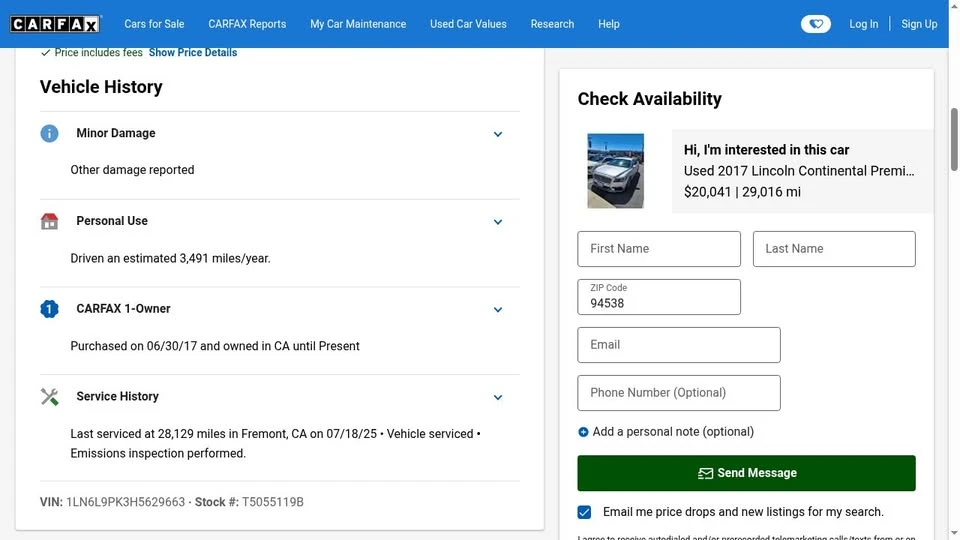Focus the Phone Number field

[x=678, y=392]
